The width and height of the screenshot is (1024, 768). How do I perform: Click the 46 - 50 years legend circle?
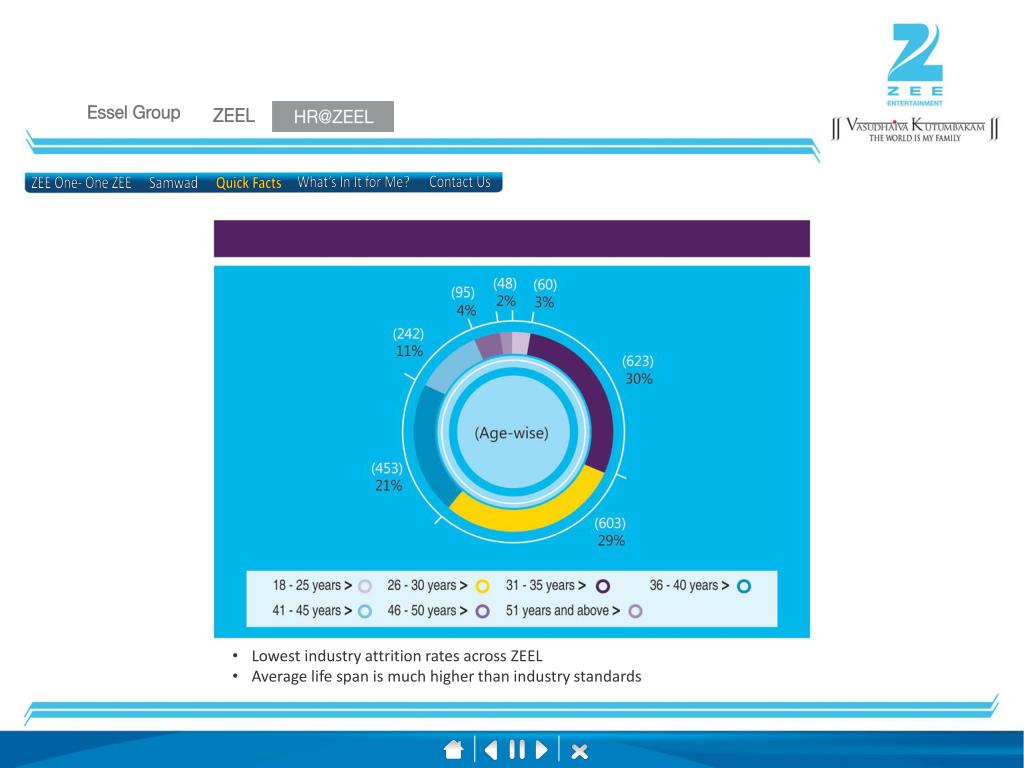point(482,611)
